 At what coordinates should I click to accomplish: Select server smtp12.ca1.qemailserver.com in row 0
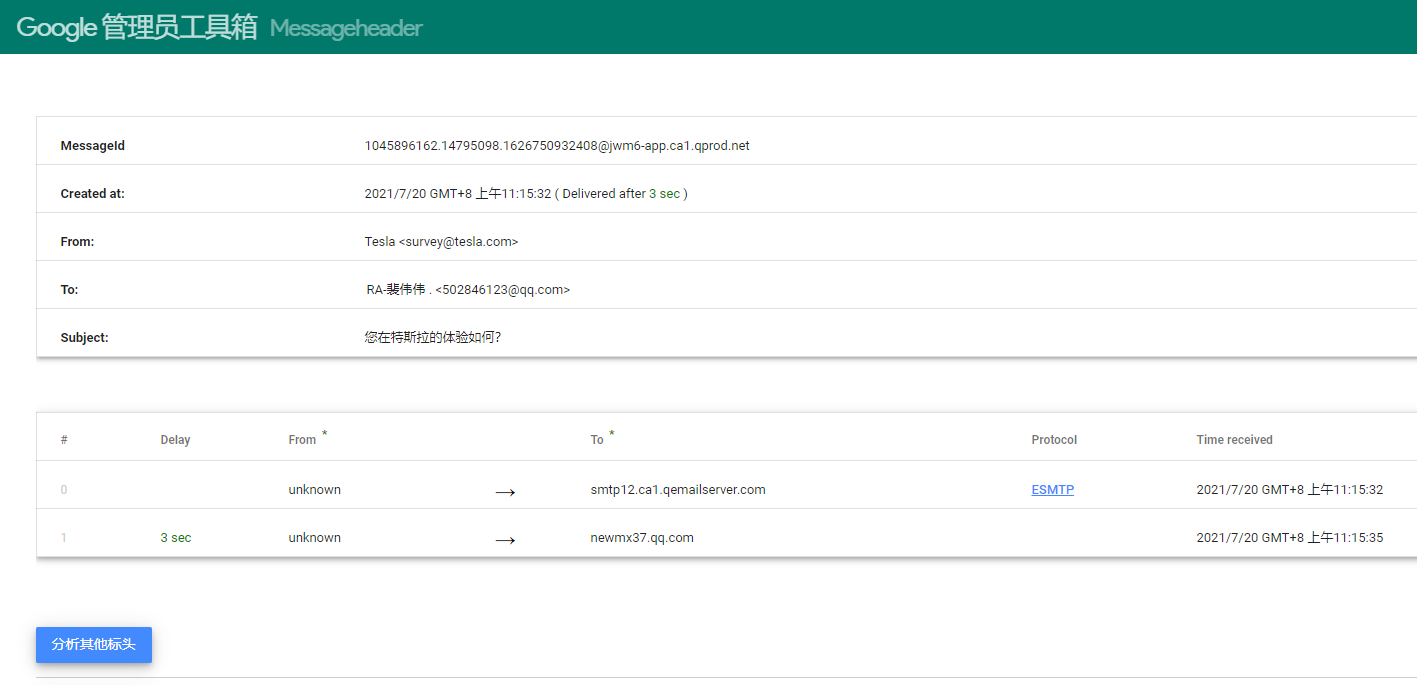678,489
